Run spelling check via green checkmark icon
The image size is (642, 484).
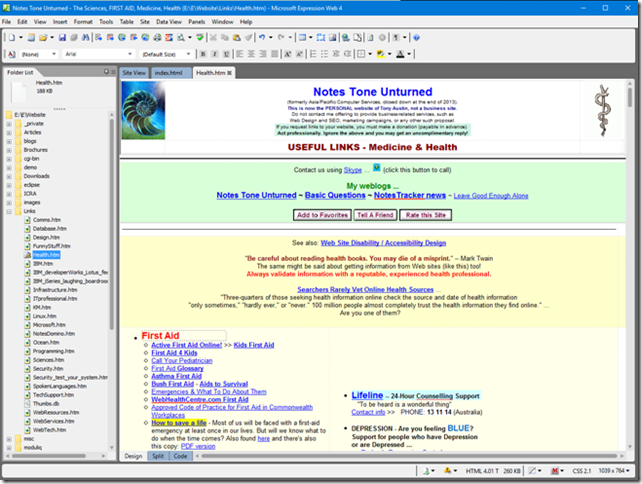coord(200,38)
